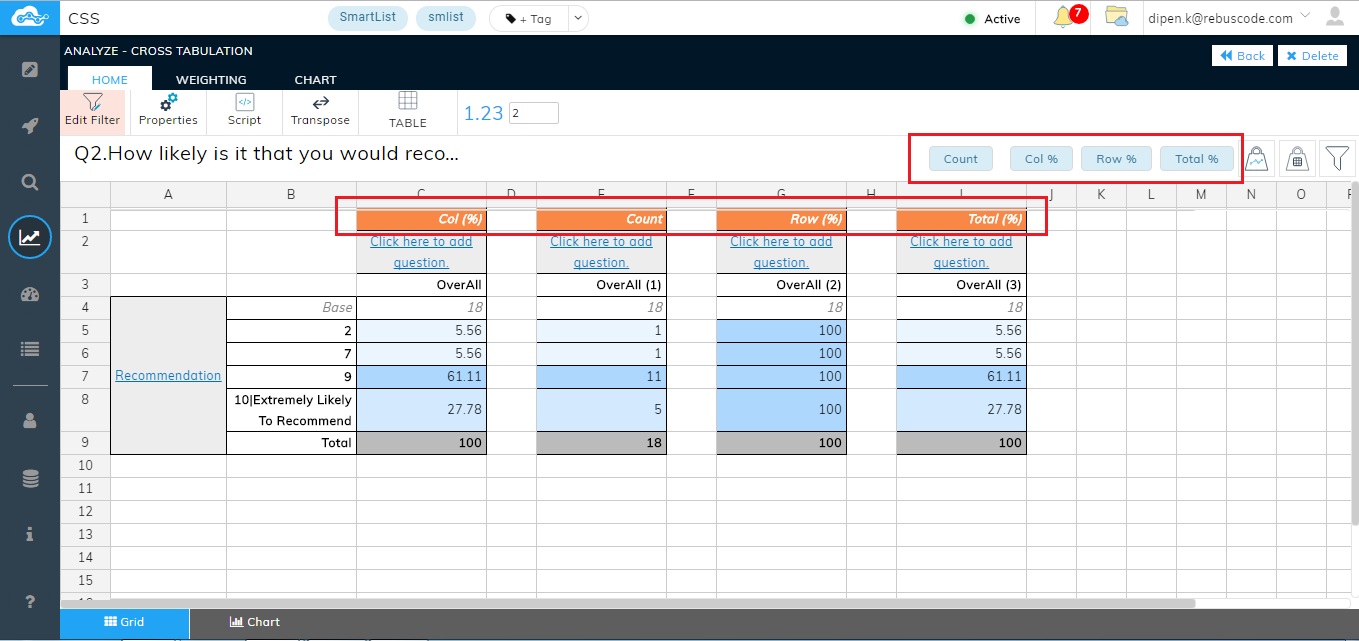Click the Q2 question title text
The image size is (1359, 641).
pyautogui.click(x=266, y=155)
